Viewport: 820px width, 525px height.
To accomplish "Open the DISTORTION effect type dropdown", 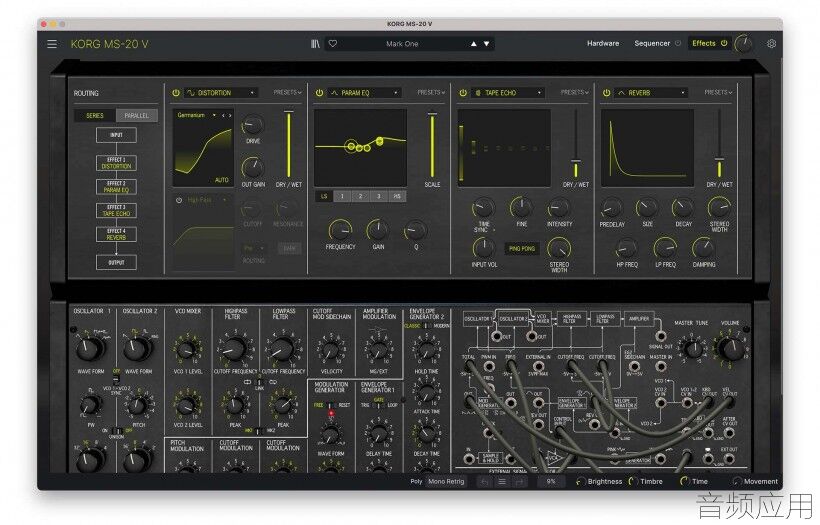I will click(220, 93).
